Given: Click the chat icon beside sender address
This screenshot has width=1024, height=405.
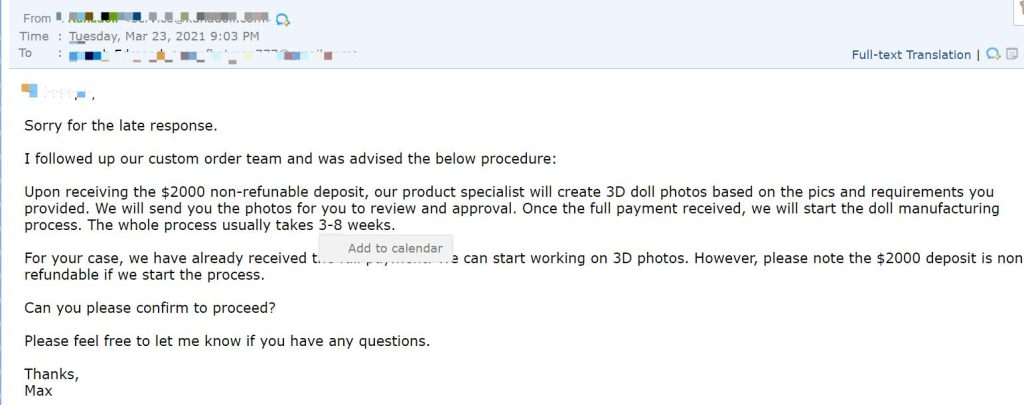Looking at the screenshot, I should [x=283, y=20].
